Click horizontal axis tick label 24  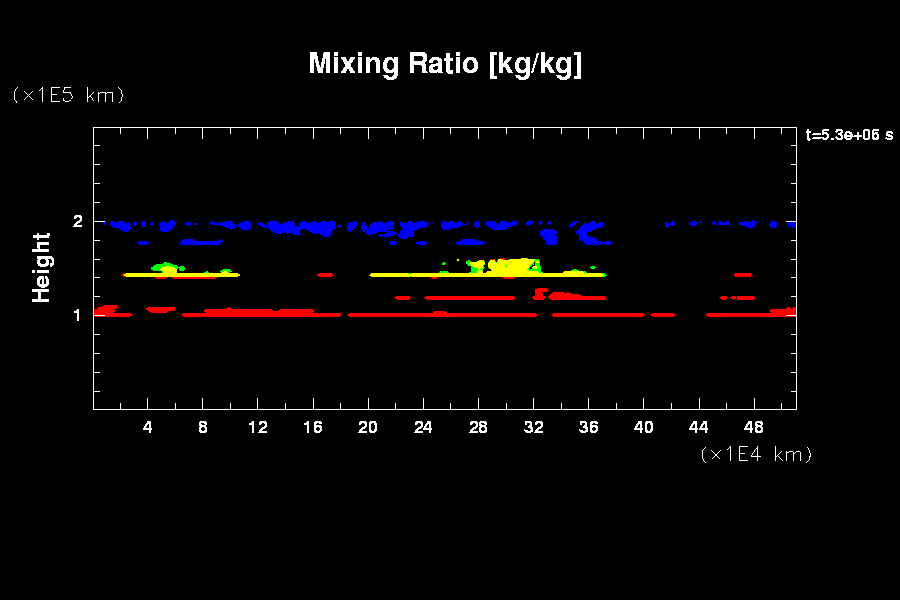pos(423,427)
